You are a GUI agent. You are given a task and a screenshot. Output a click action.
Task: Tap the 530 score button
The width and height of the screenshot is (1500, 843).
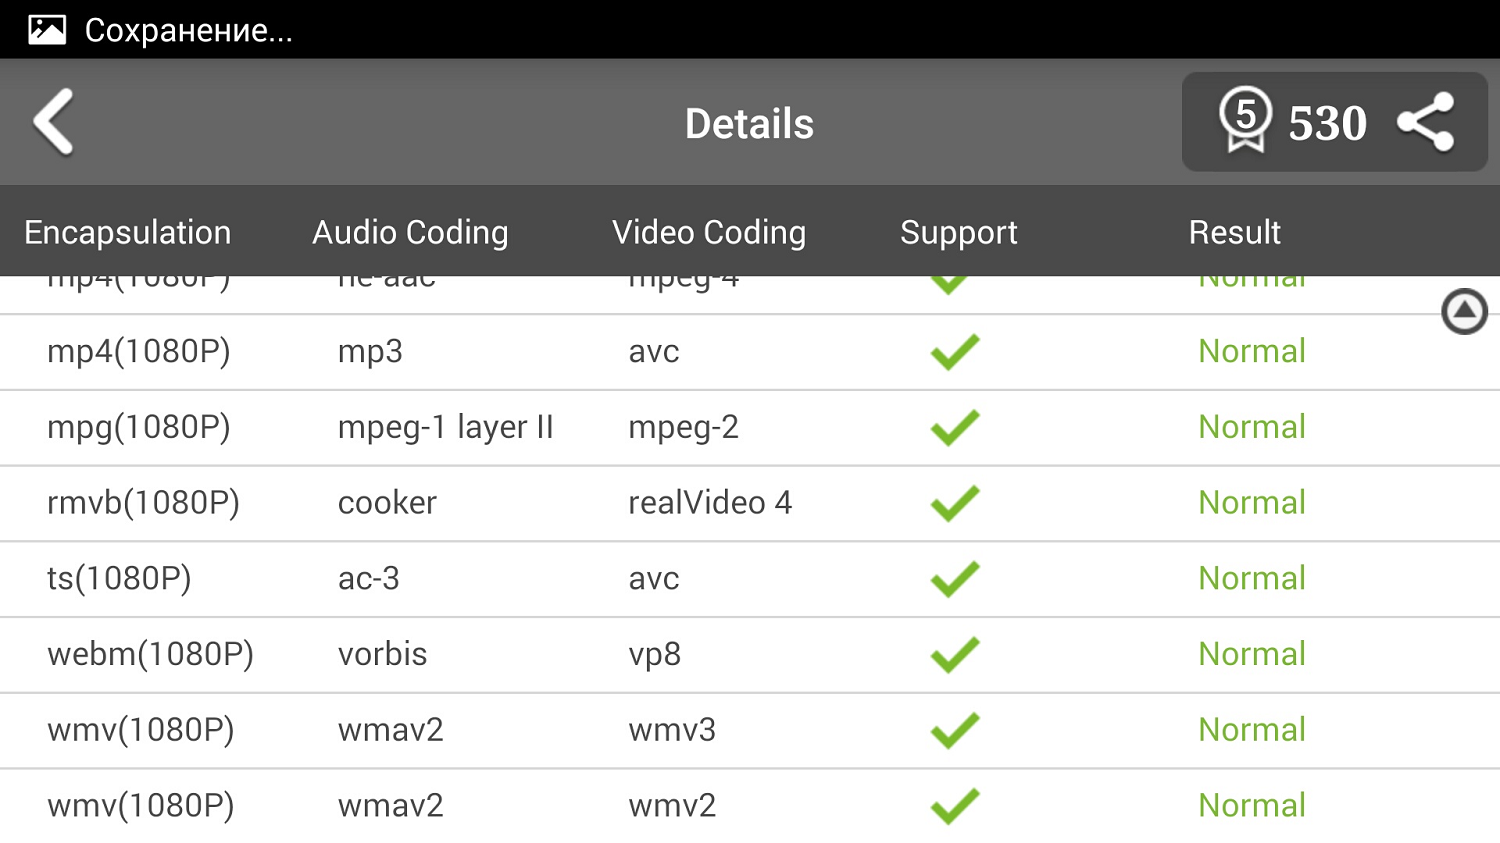pyautogui.click(x=1327, y=123)
